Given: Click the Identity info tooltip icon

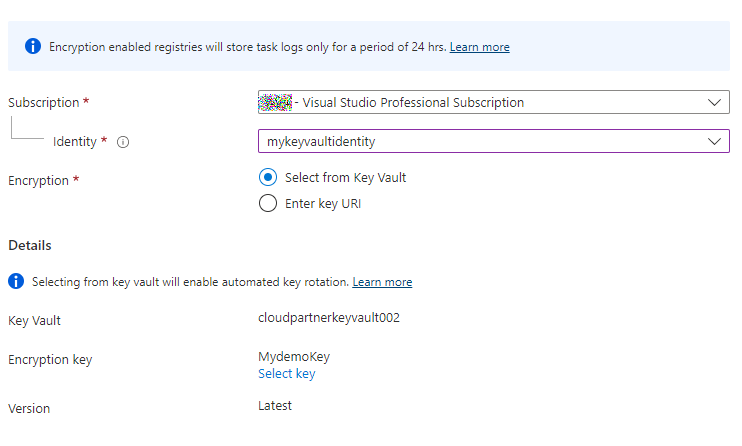Looking at the screenshot, I should (x=123, y=142).
